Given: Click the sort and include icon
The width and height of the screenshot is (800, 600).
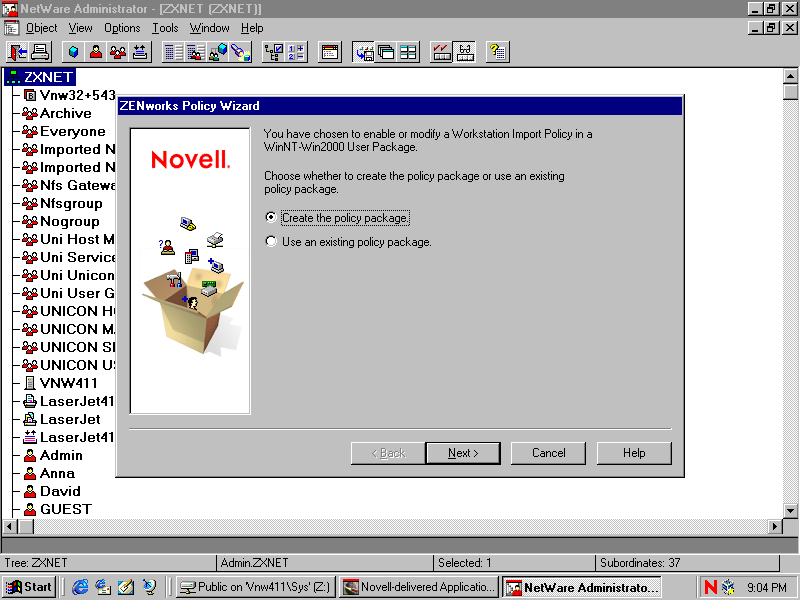Looking at the screenshot, I should [x=296, y=52].
